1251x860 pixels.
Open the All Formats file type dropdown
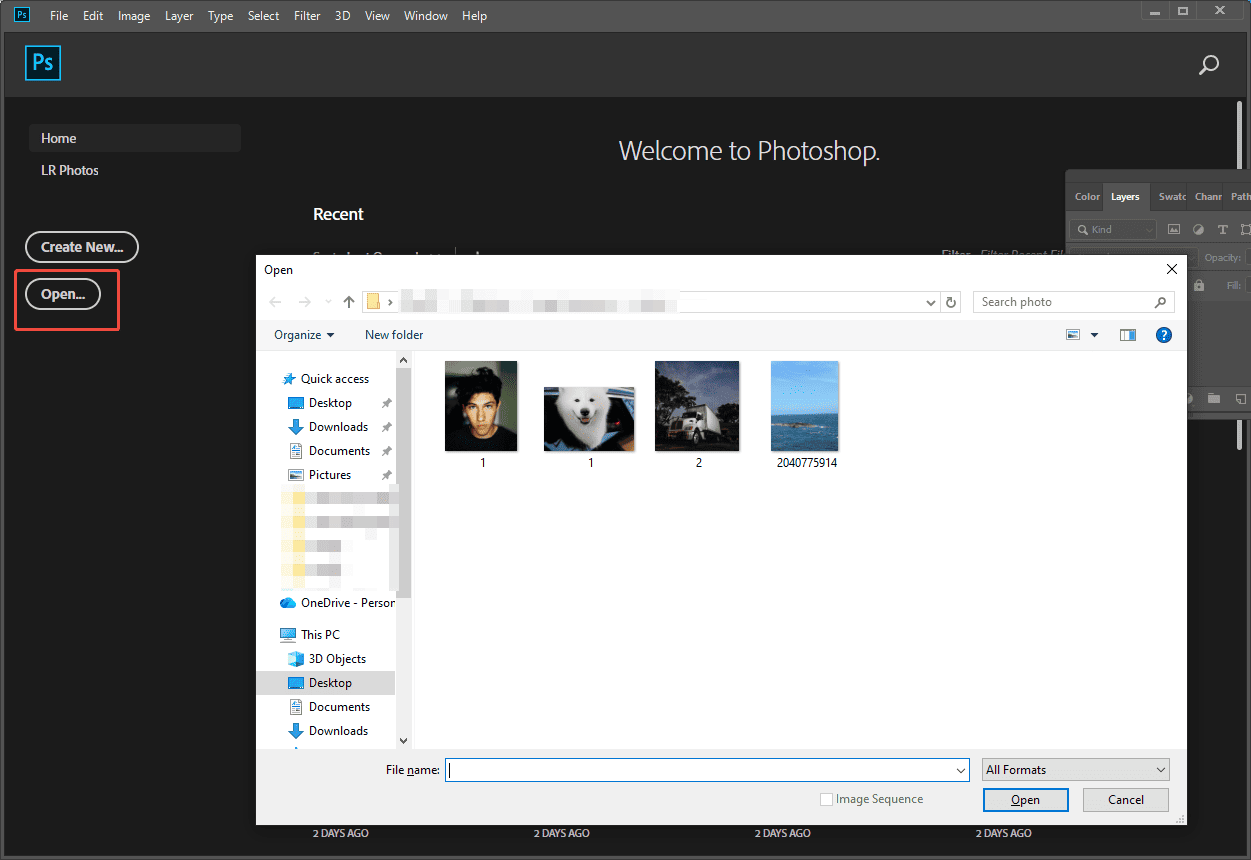tap(1075, 769)
